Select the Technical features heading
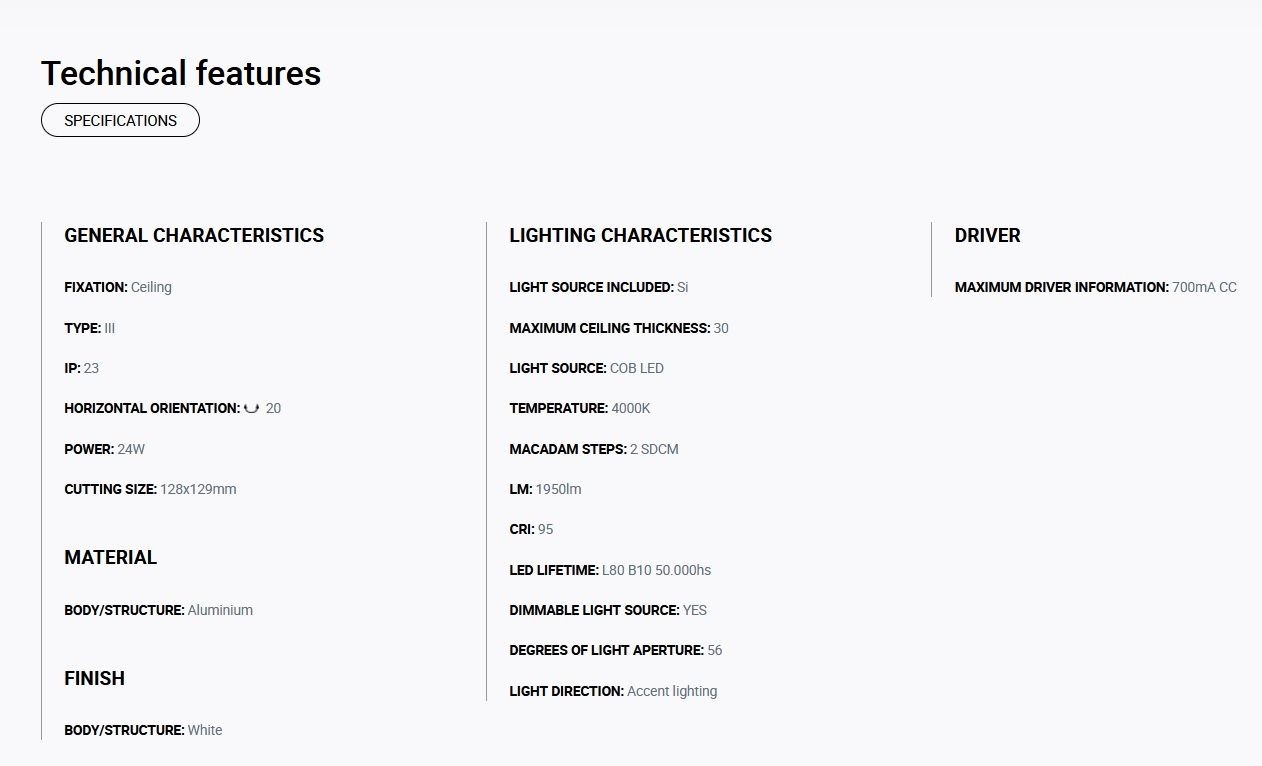 click(181, 73)
